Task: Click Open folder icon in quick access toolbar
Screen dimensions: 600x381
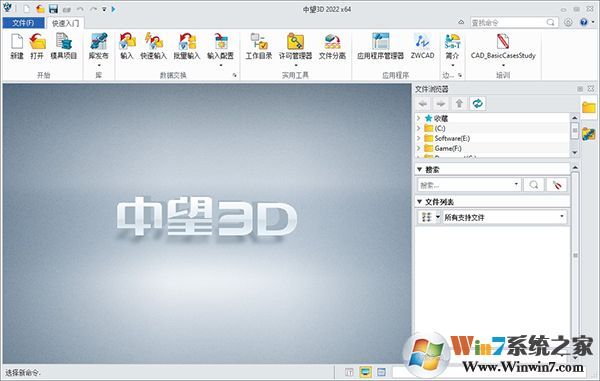Action: [40, 9]
